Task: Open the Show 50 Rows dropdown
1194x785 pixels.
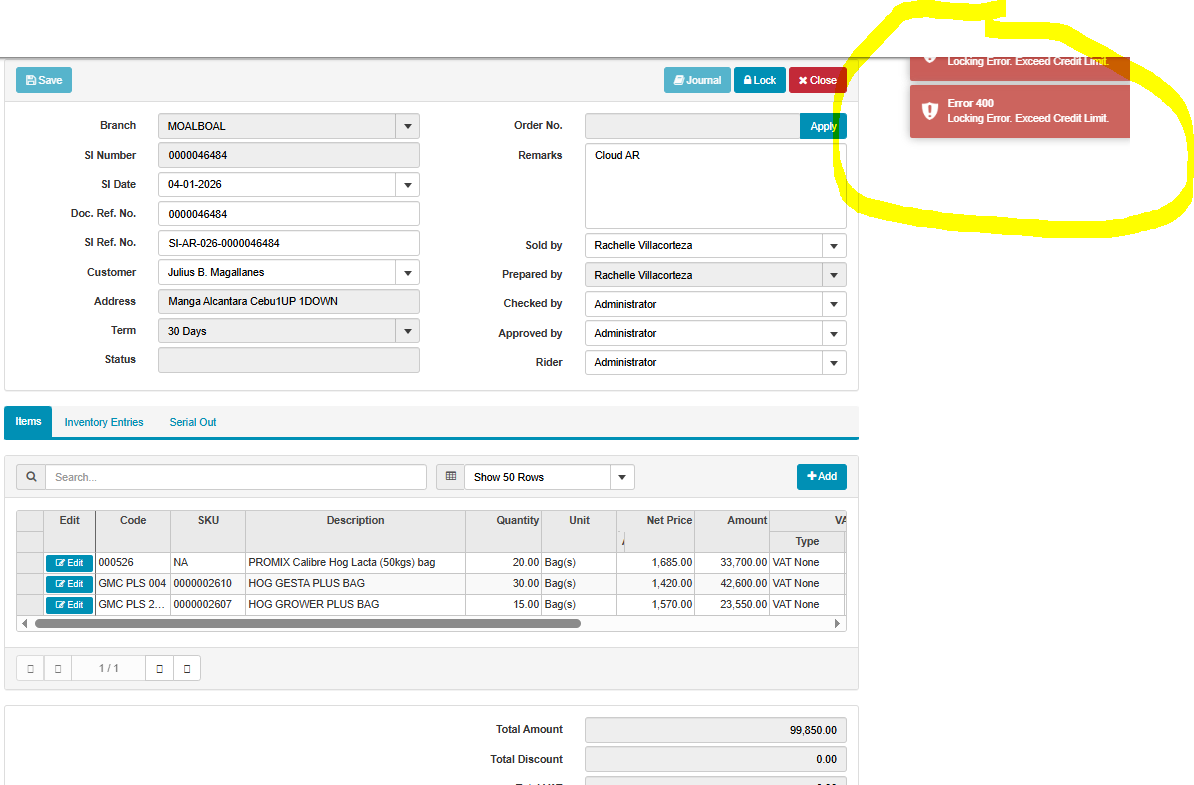Action: coord(622,477)
